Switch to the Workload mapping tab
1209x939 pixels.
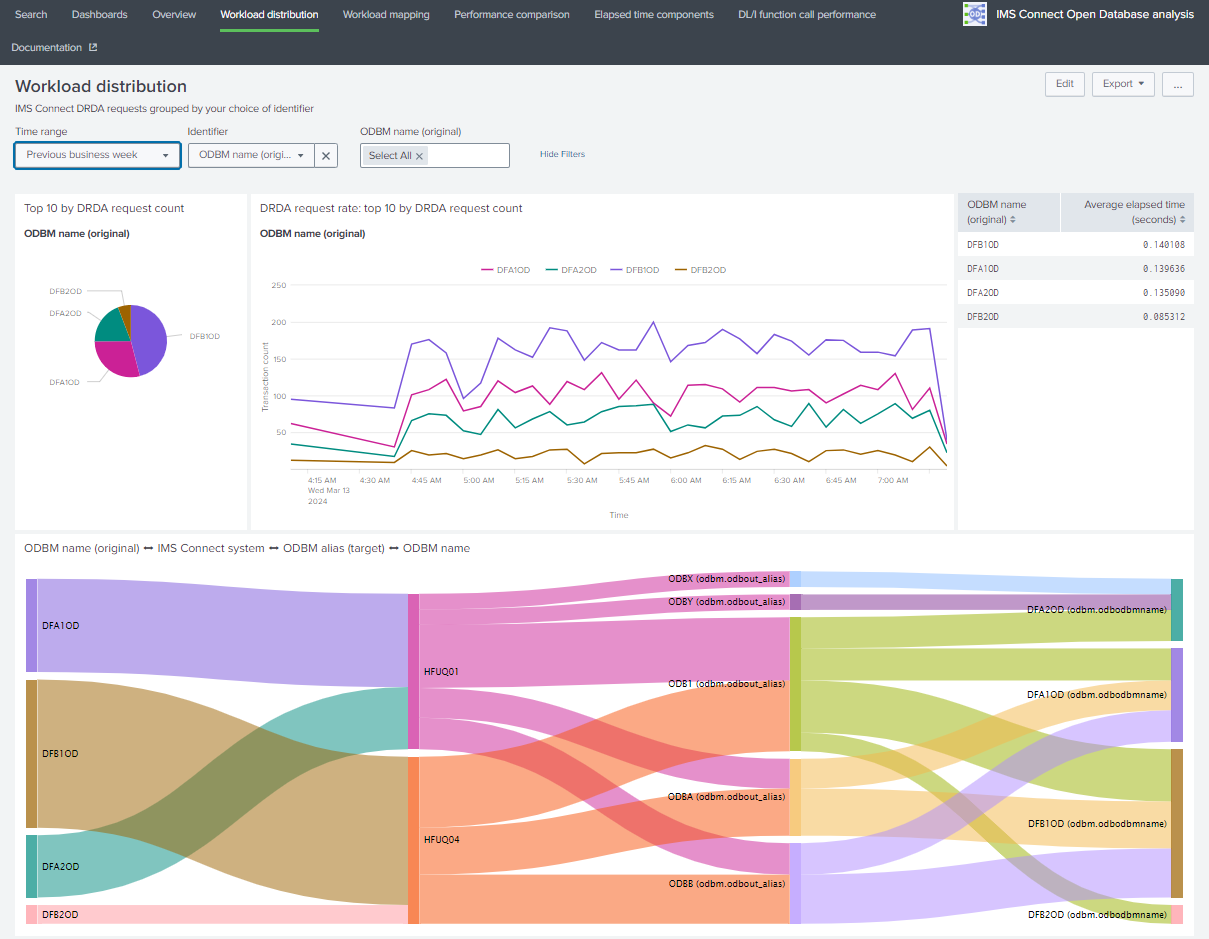coord(386,15)
